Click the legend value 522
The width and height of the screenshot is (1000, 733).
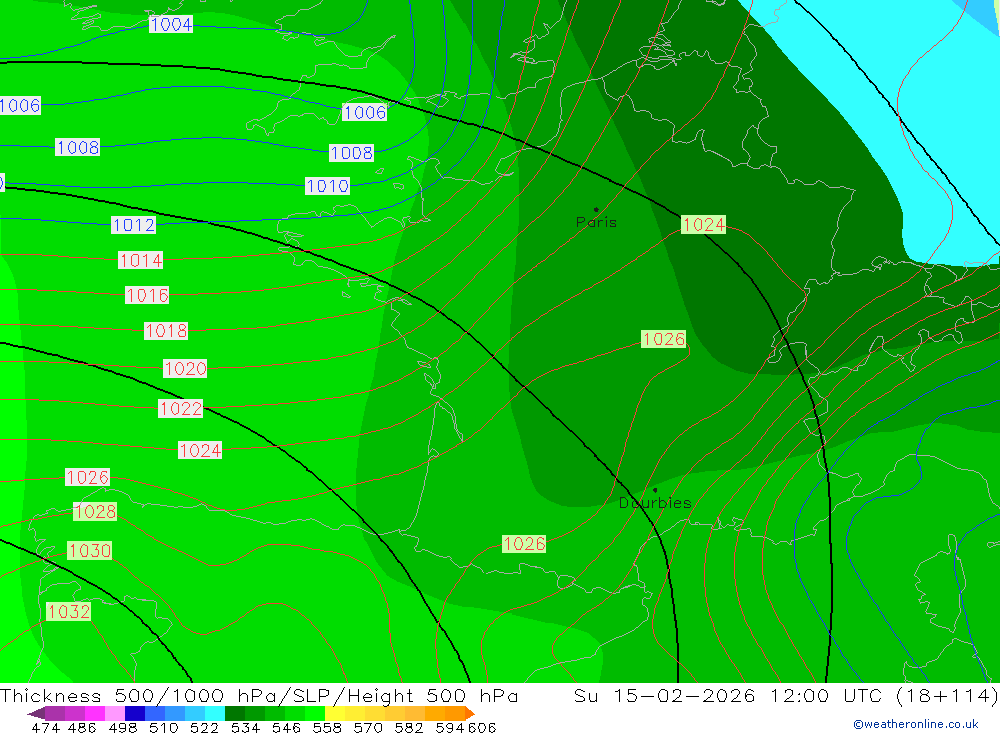click(204, 727)
